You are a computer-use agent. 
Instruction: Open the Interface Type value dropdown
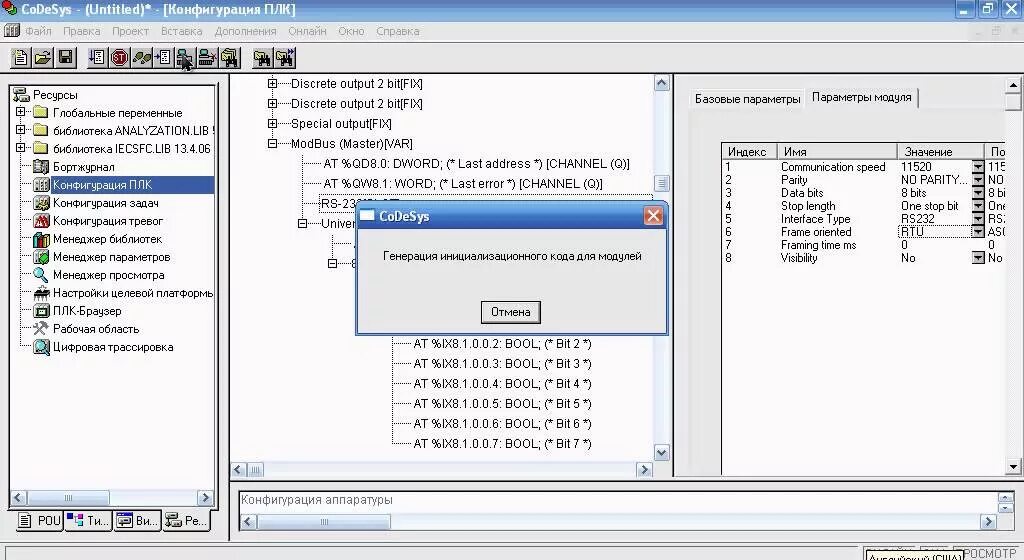click(978, 219)
